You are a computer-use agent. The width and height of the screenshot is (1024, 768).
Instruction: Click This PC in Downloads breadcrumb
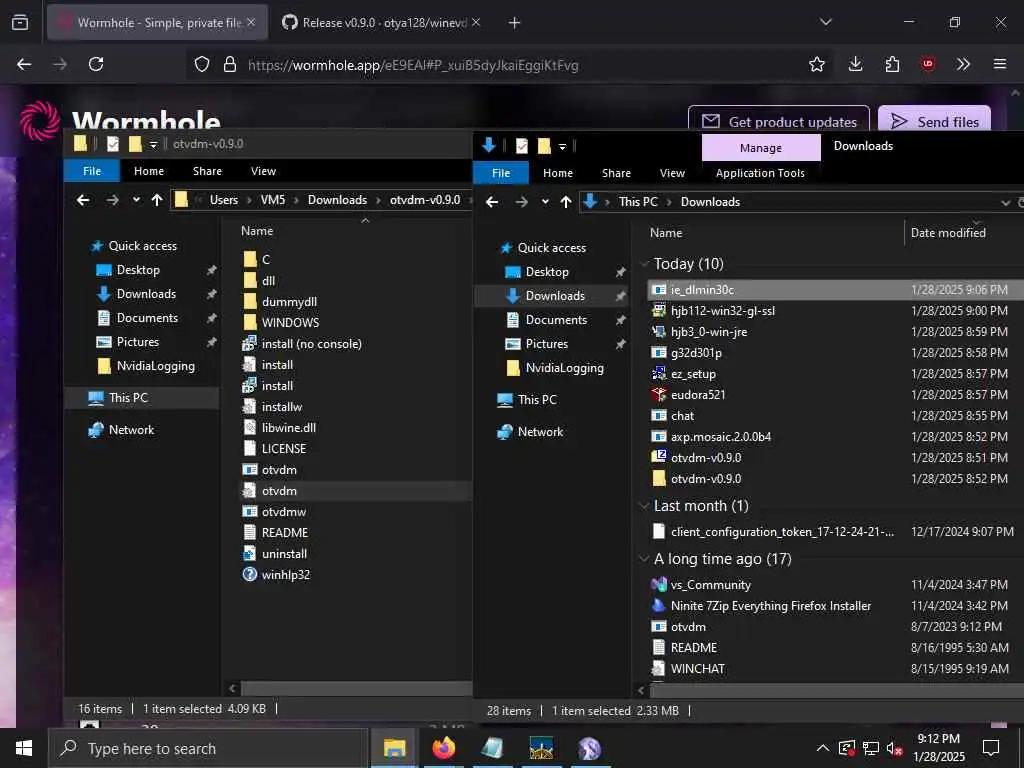(638, 202)
